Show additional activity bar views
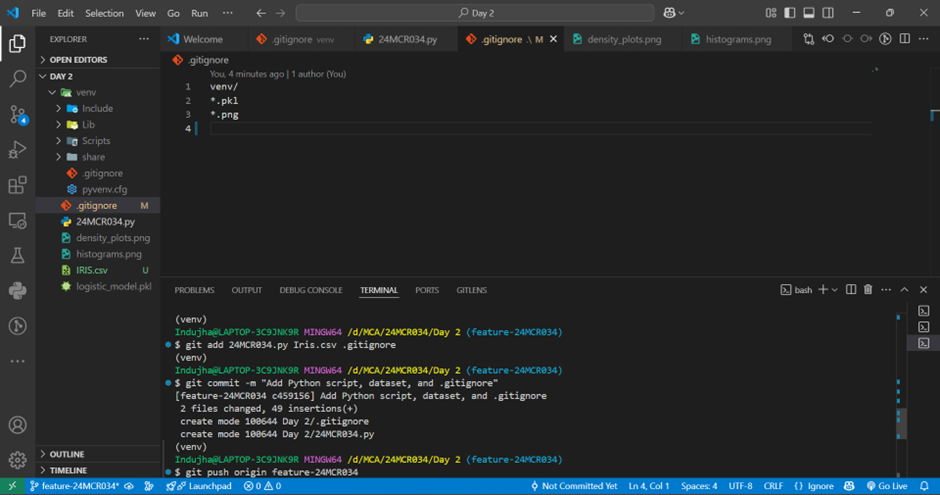 (17, 361)
